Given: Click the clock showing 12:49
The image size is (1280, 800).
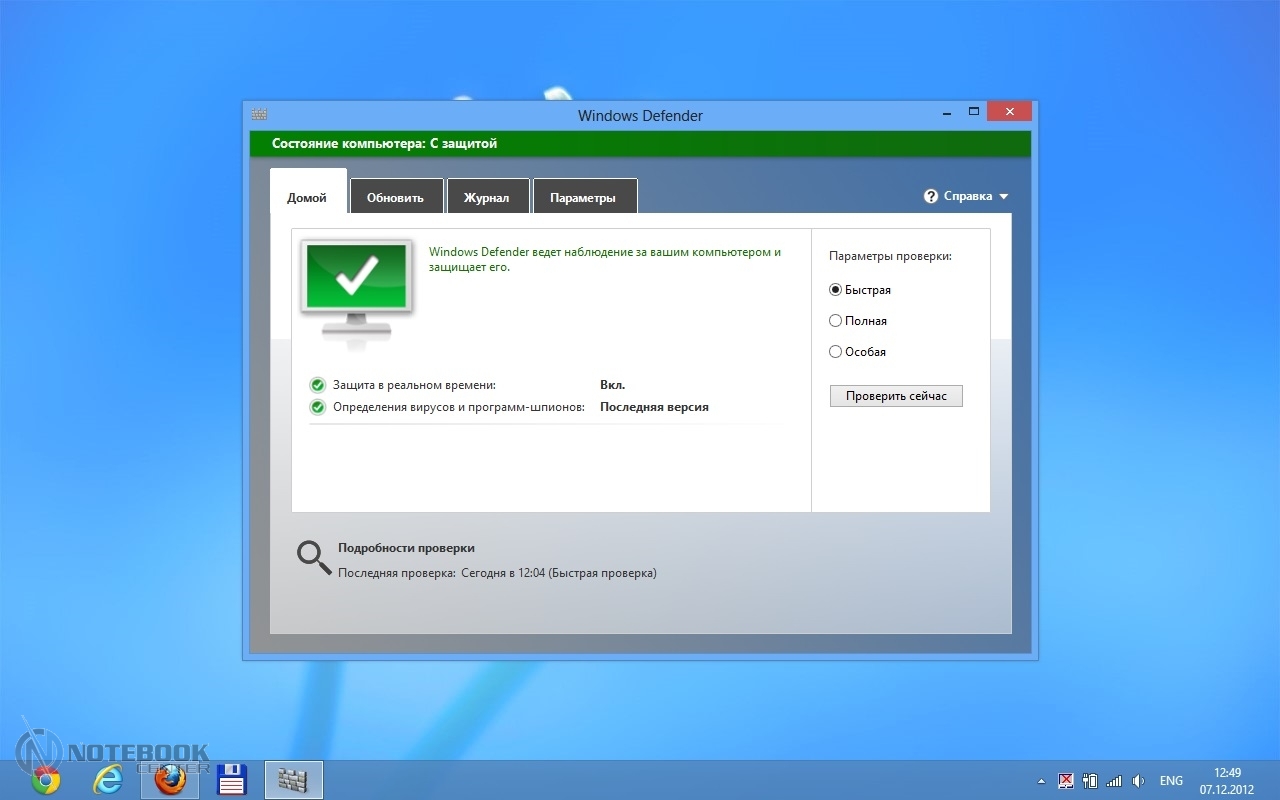Looking at the screenshot, I should tap(1227, 780).
